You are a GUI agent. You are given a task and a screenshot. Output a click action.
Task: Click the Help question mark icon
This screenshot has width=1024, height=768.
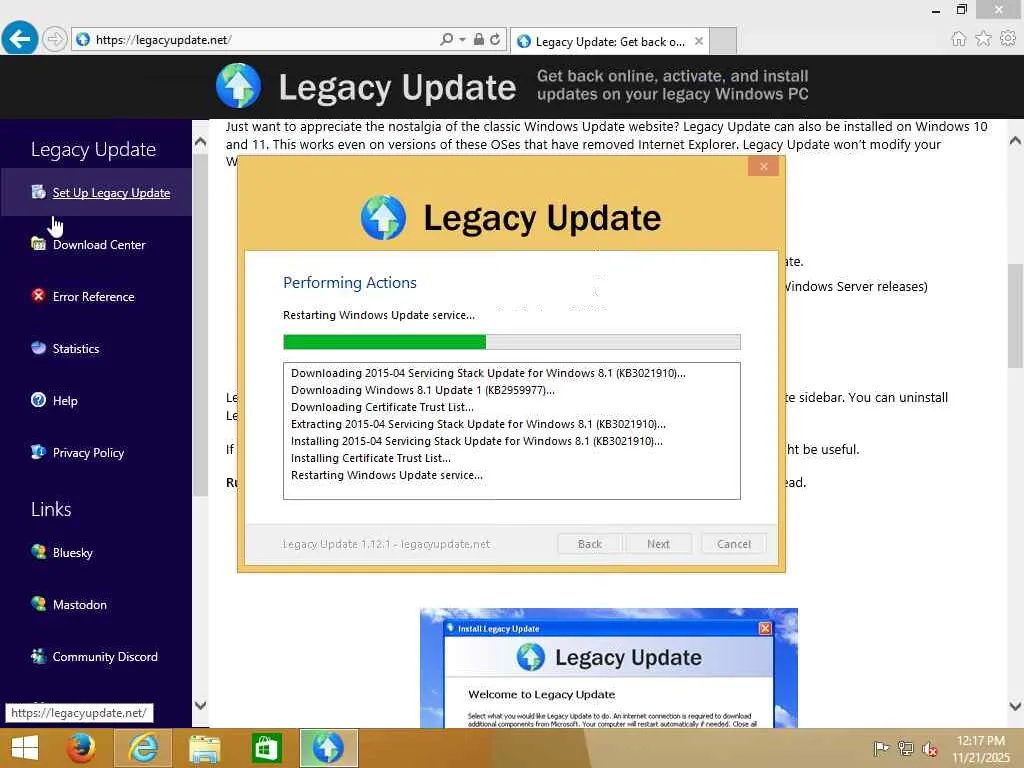point(39,400)
